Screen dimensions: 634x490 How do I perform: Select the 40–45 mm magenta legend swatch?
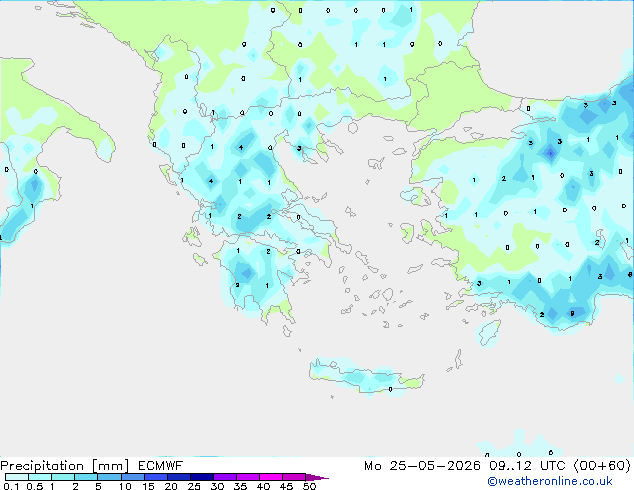(x=271, y=477)
